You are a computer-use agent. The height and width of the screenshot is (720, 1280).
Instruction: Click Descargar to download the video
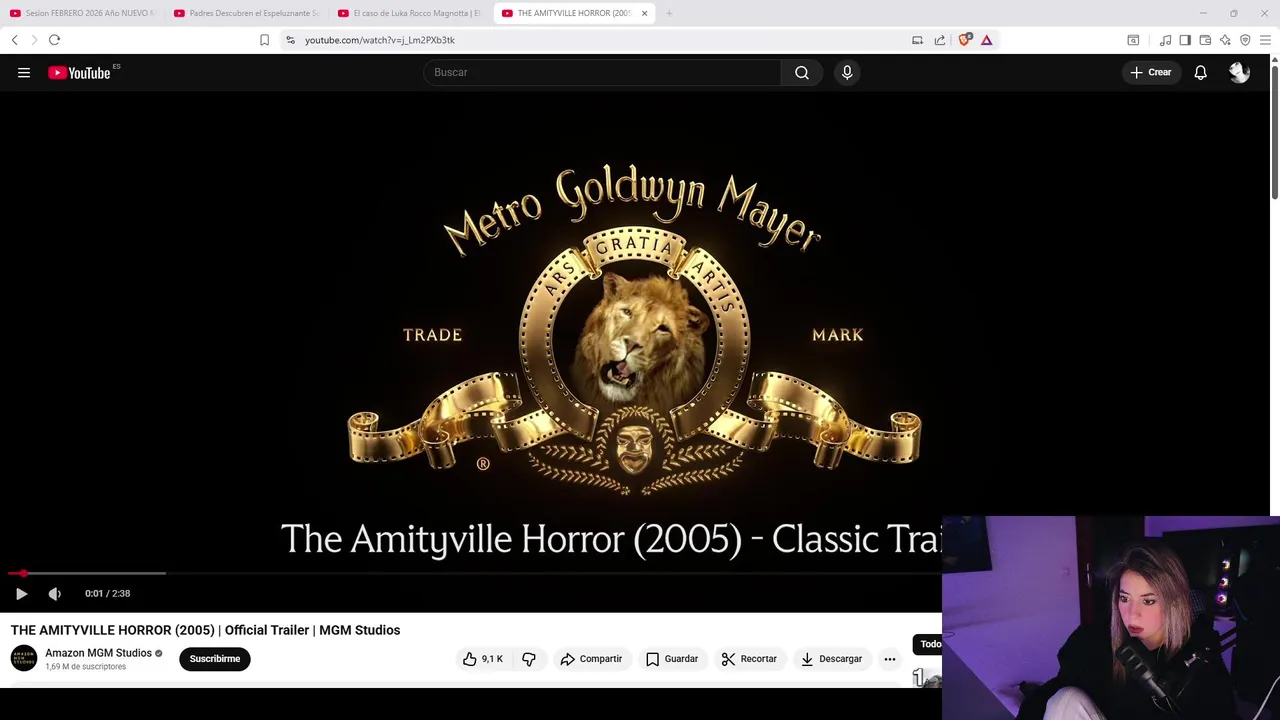click(x=831, y=659)
